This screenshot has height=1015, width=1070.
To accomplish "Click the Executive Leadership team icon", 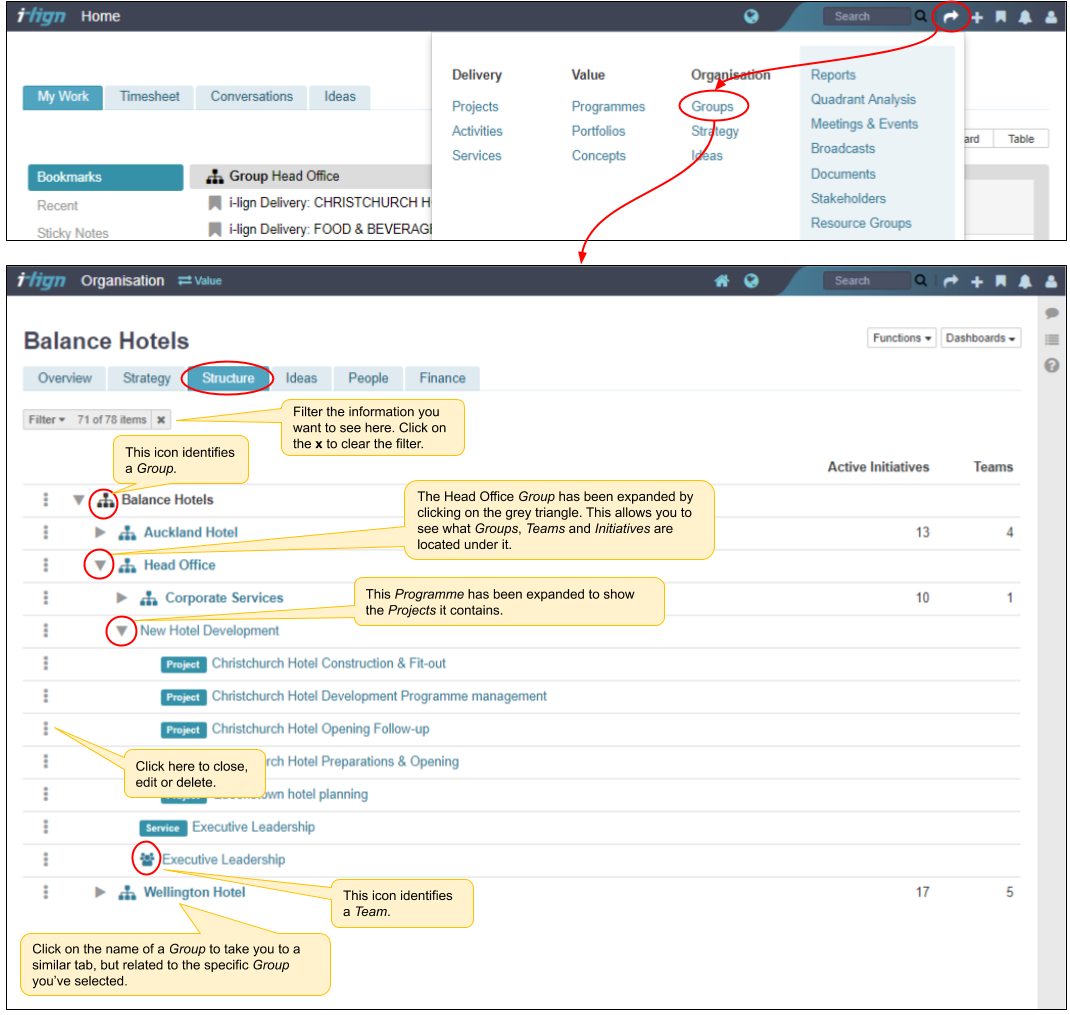I will click(x=147, y=859).
